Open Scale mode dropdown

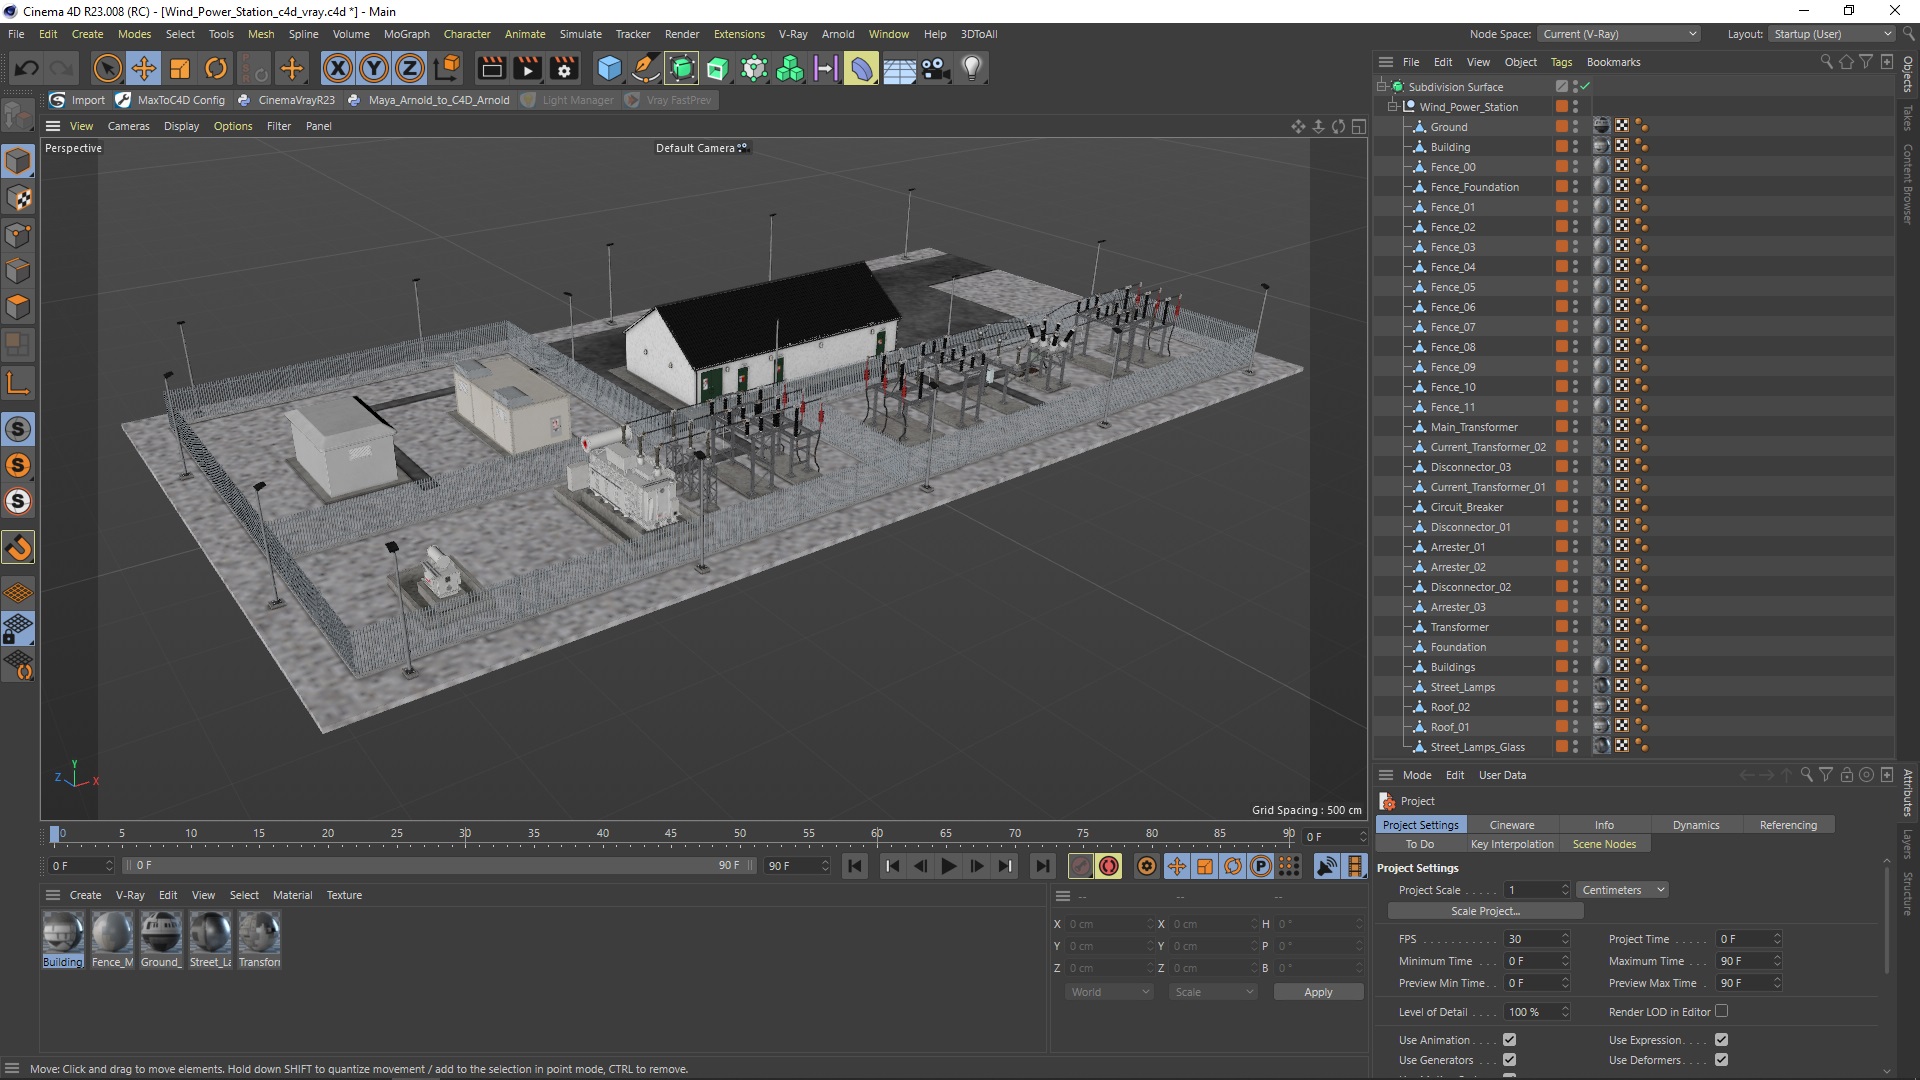pyautogui.click(x=1213, y=992)
